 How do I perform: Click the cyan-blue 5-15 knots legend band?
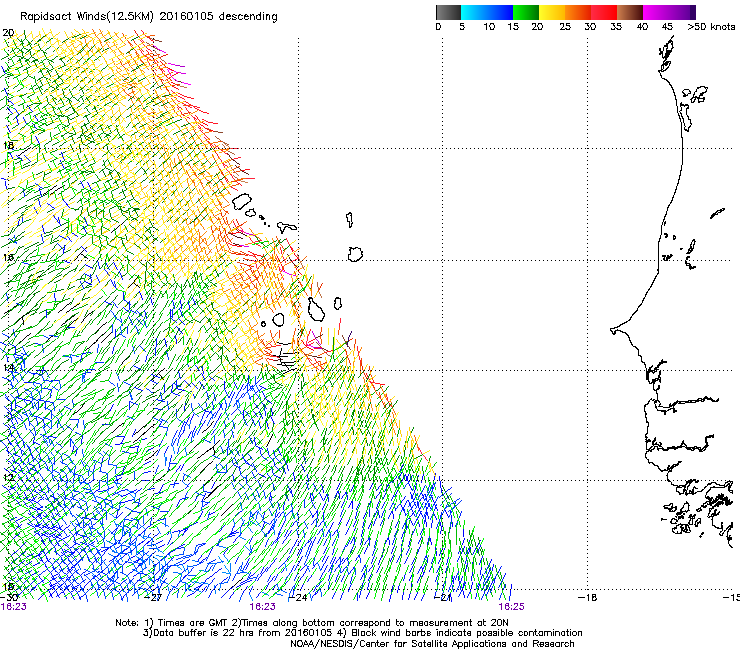click(487, 12)
